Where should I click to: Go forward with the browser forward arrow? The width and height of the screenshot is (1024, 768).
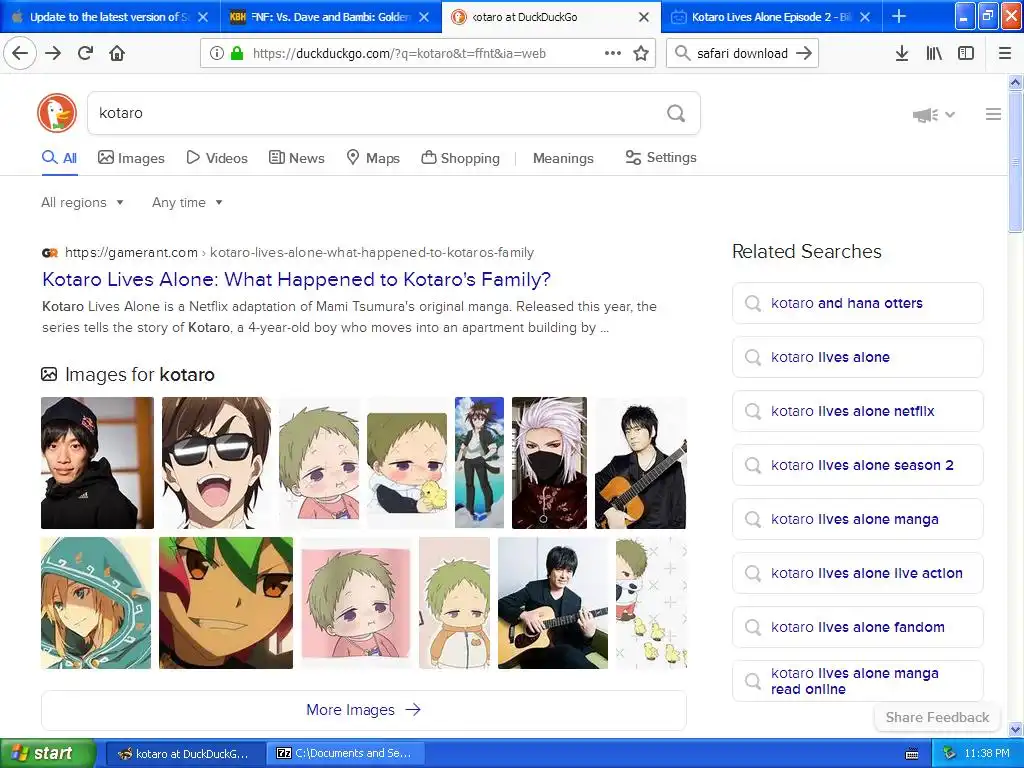click(53, 53)
